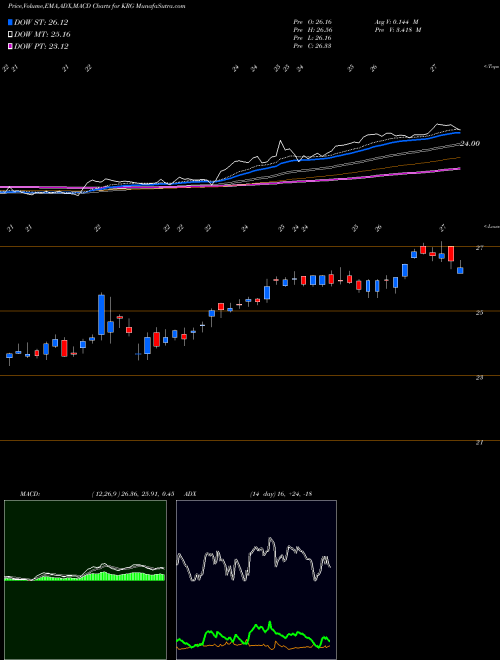Click the 'Pre O: 26.16' open value
Image resolution: width=500 pixels, height=660 pixels.
313,21
